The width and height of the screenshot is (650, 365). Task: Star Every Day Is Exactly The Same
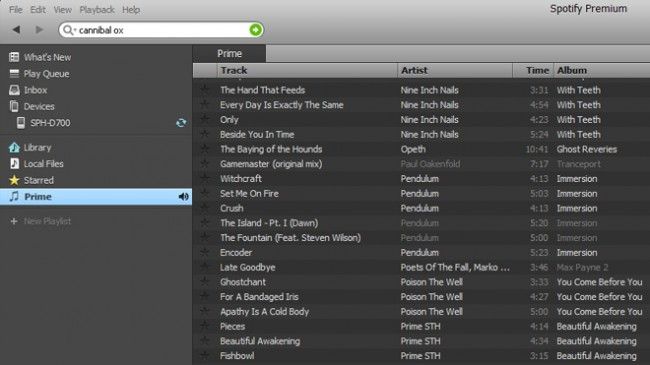205,104
